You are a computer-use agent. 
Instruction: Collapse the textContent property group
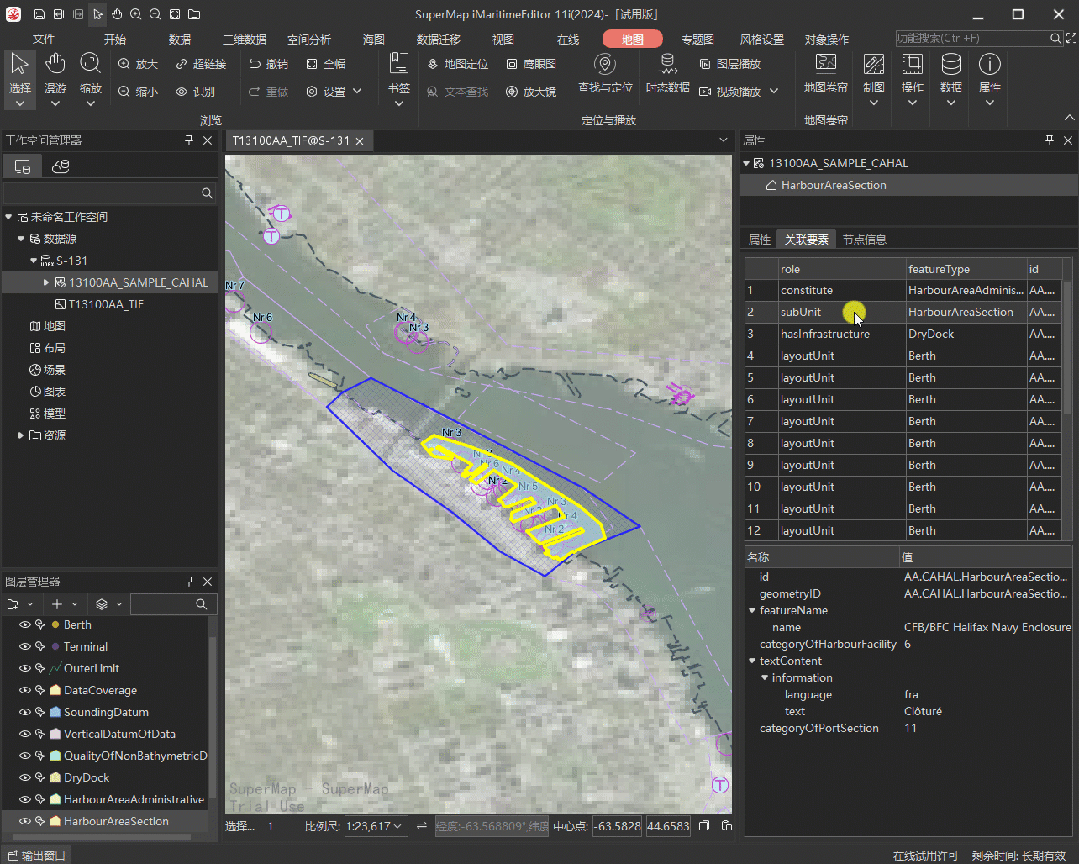[x=752, y=661]
